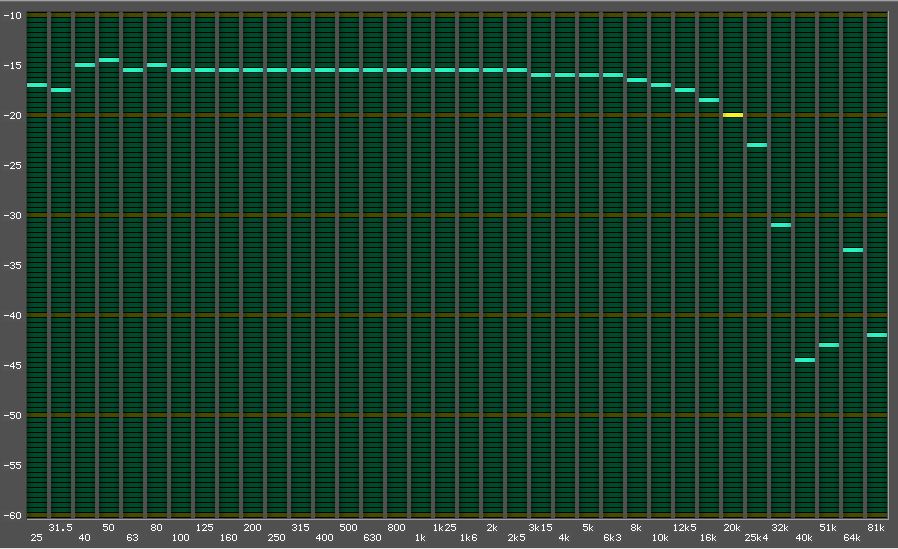Click the 800 frequency label
Viewport: 898px width, 549px height.
(x=396, y=528)
